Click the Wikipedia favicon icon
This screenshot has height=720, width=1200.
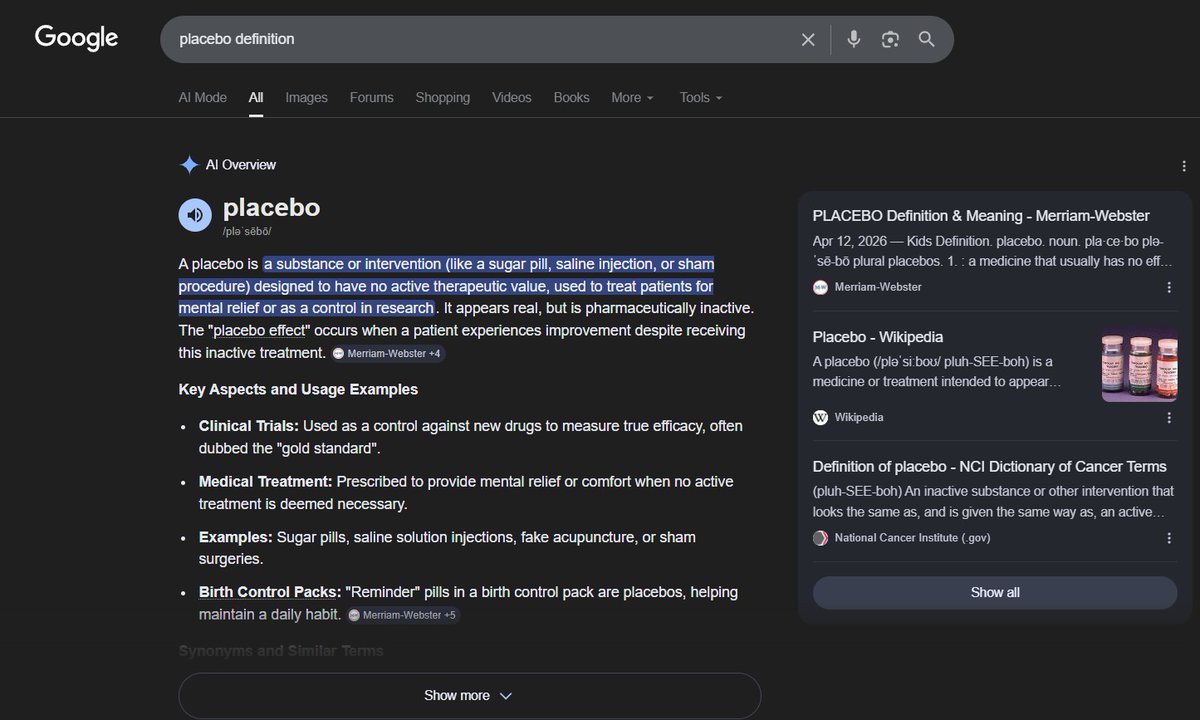820,417
